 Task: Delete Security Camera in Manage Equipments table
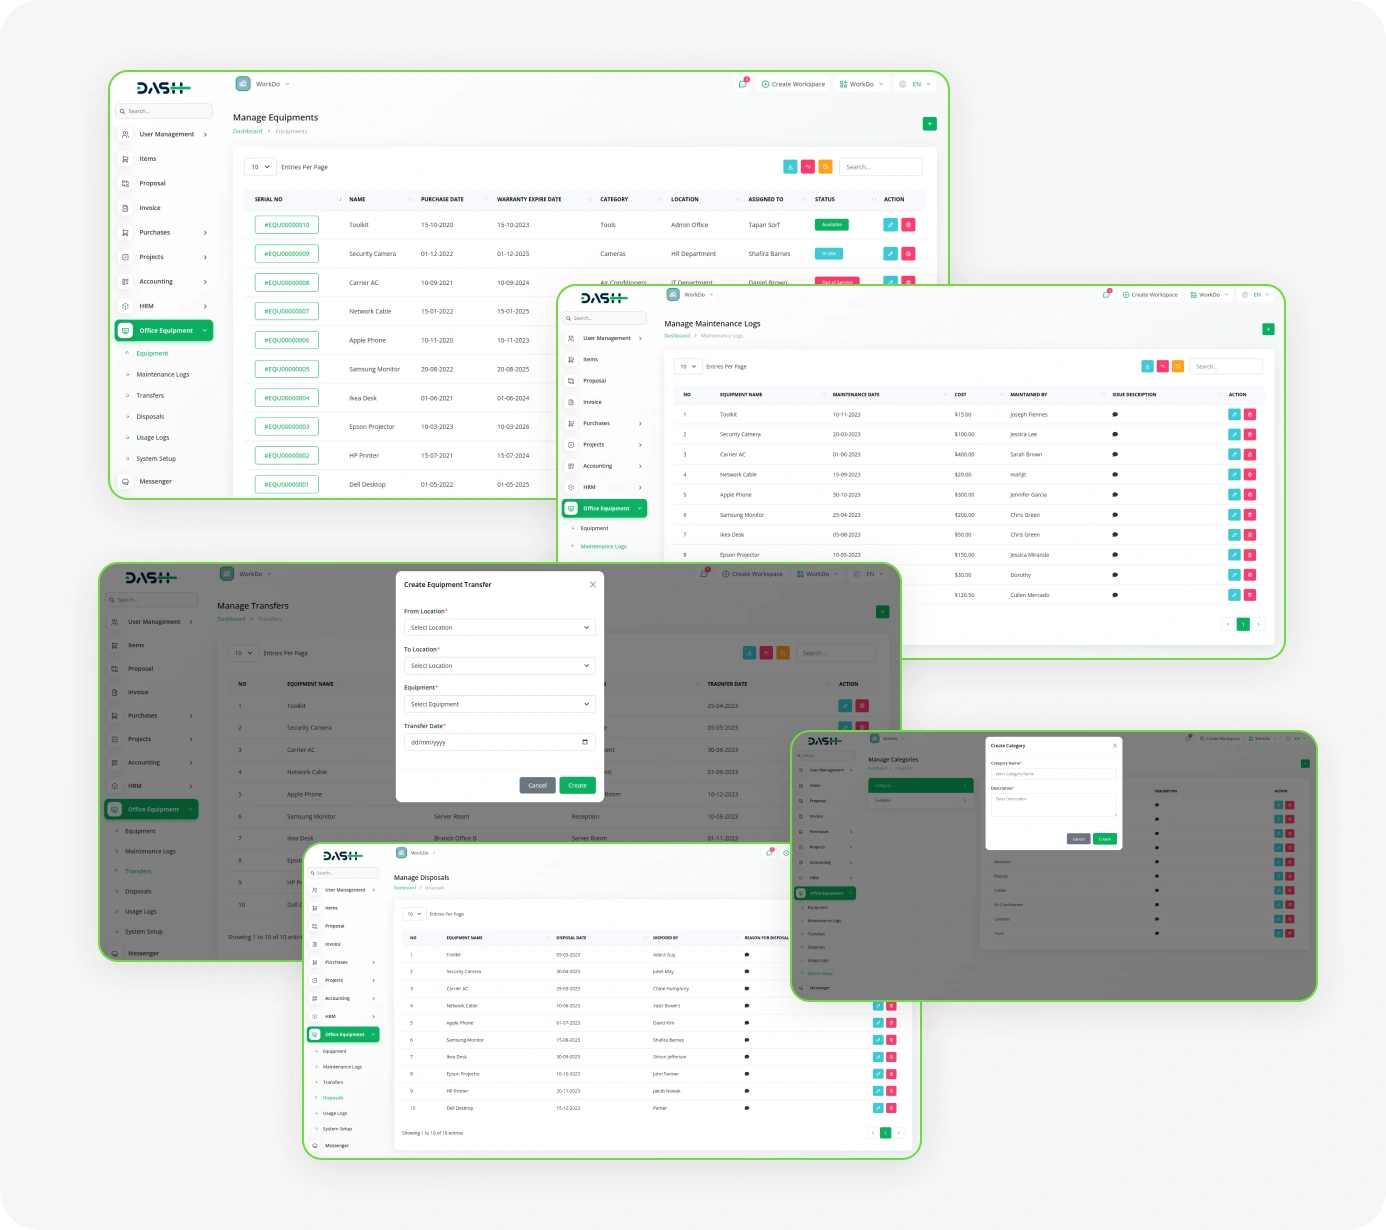click(908, 254)
